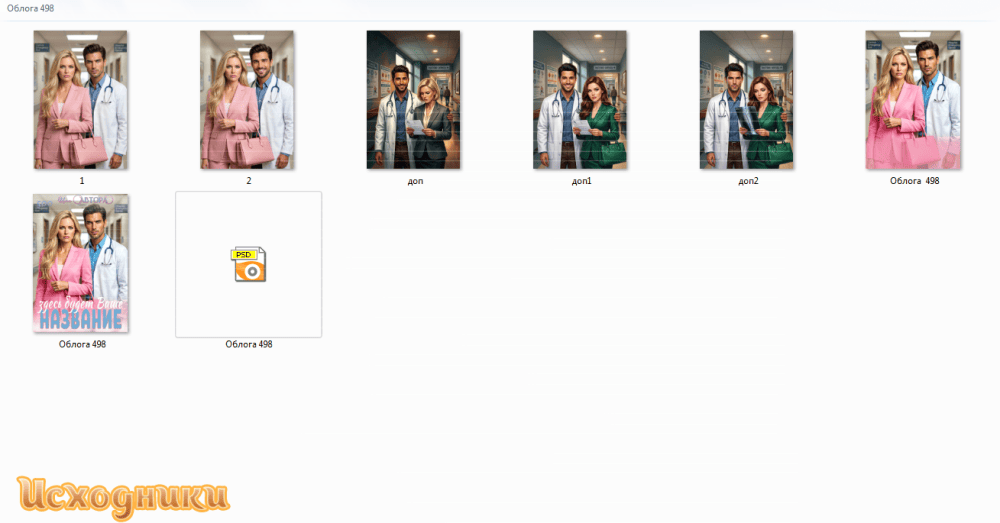Click the file name label '2'
The image size is (1000, 523).
249,181
